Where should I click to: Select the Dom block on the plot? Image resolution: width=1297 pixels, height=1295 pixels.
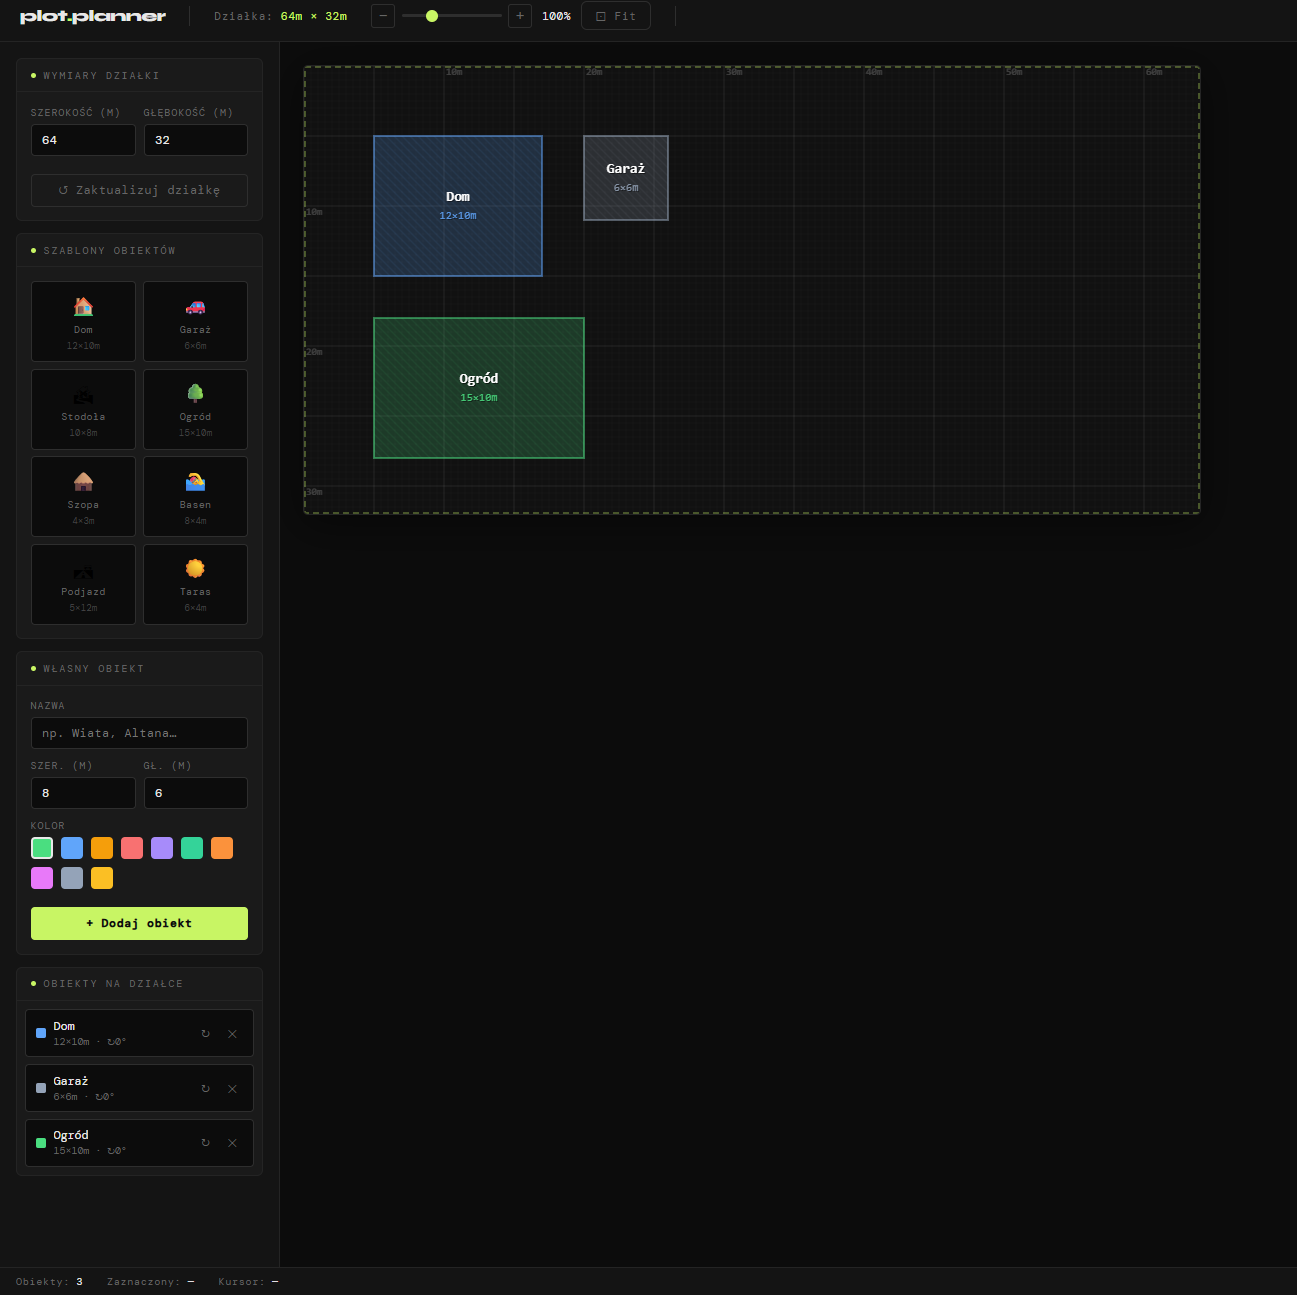(x=458, y=206)
